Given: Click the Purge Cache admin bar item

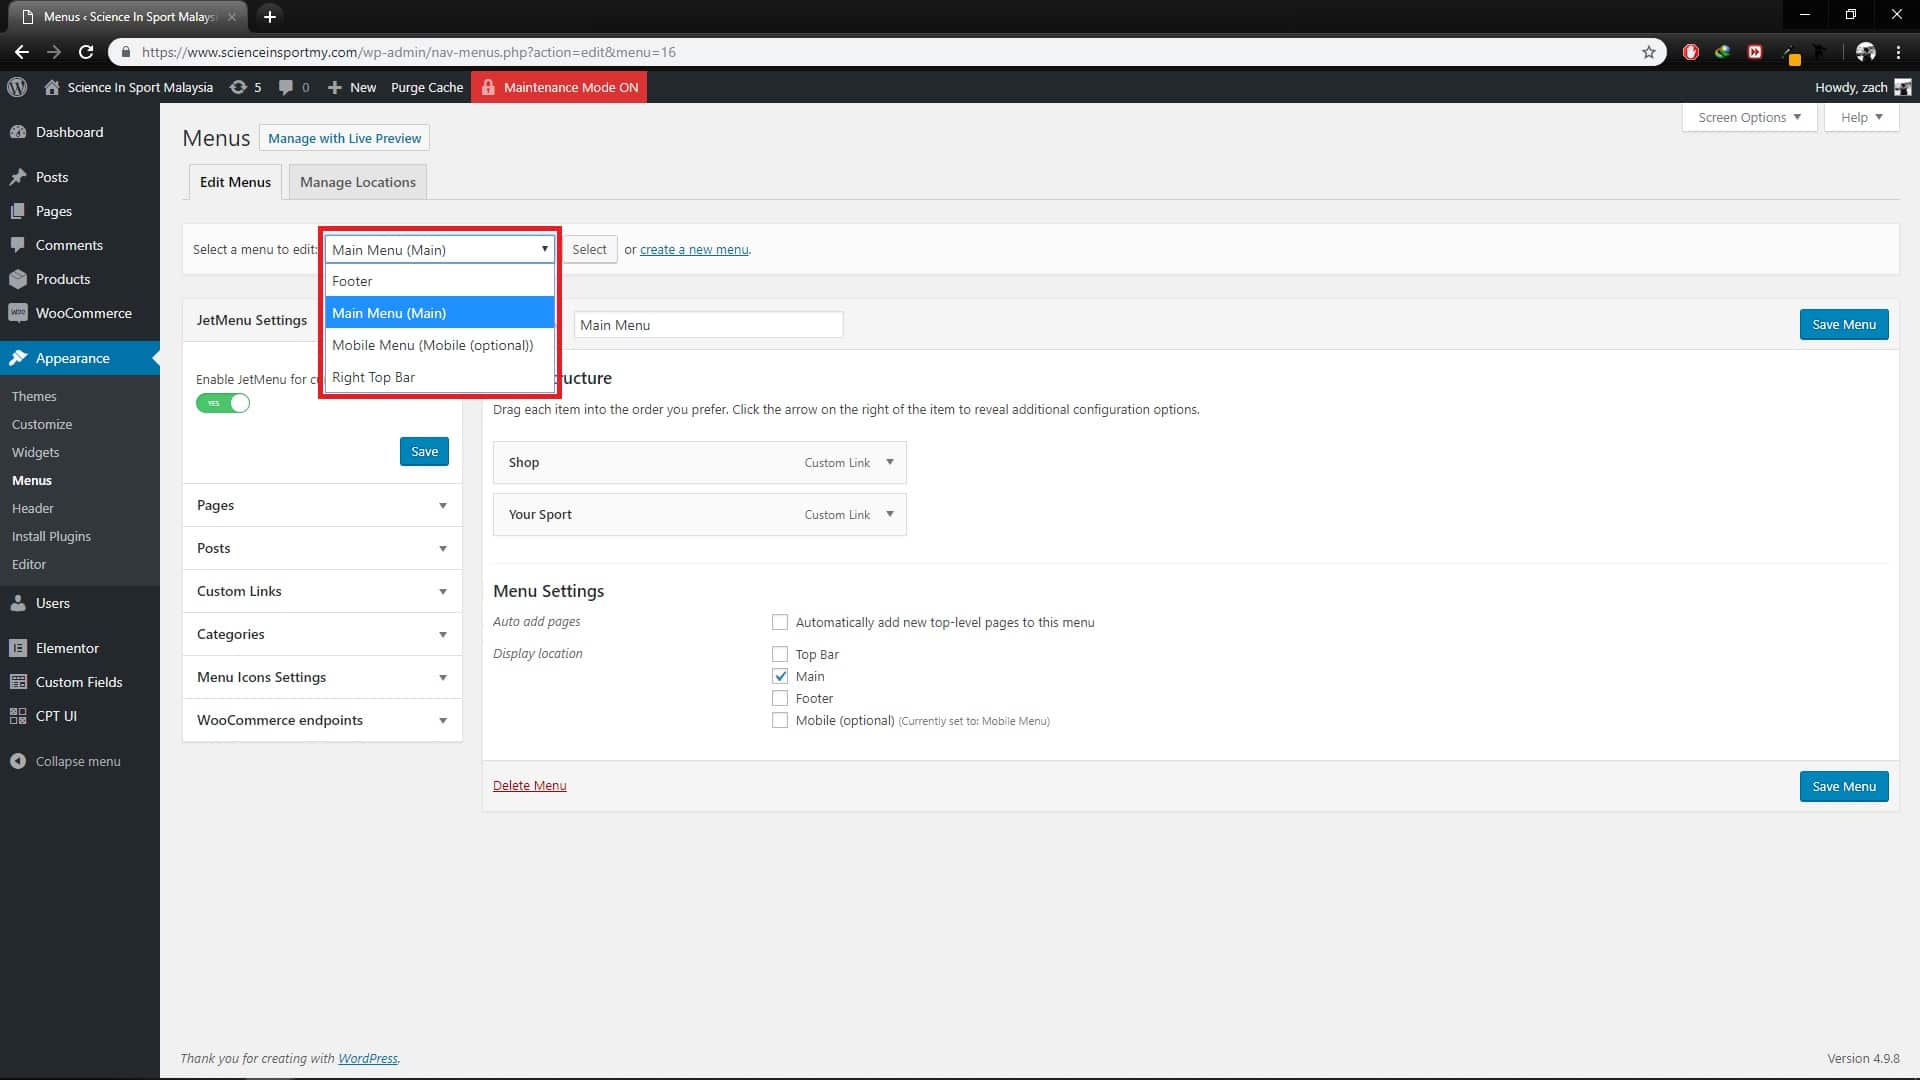Looking at the screenshot, I should pos(427,87).
